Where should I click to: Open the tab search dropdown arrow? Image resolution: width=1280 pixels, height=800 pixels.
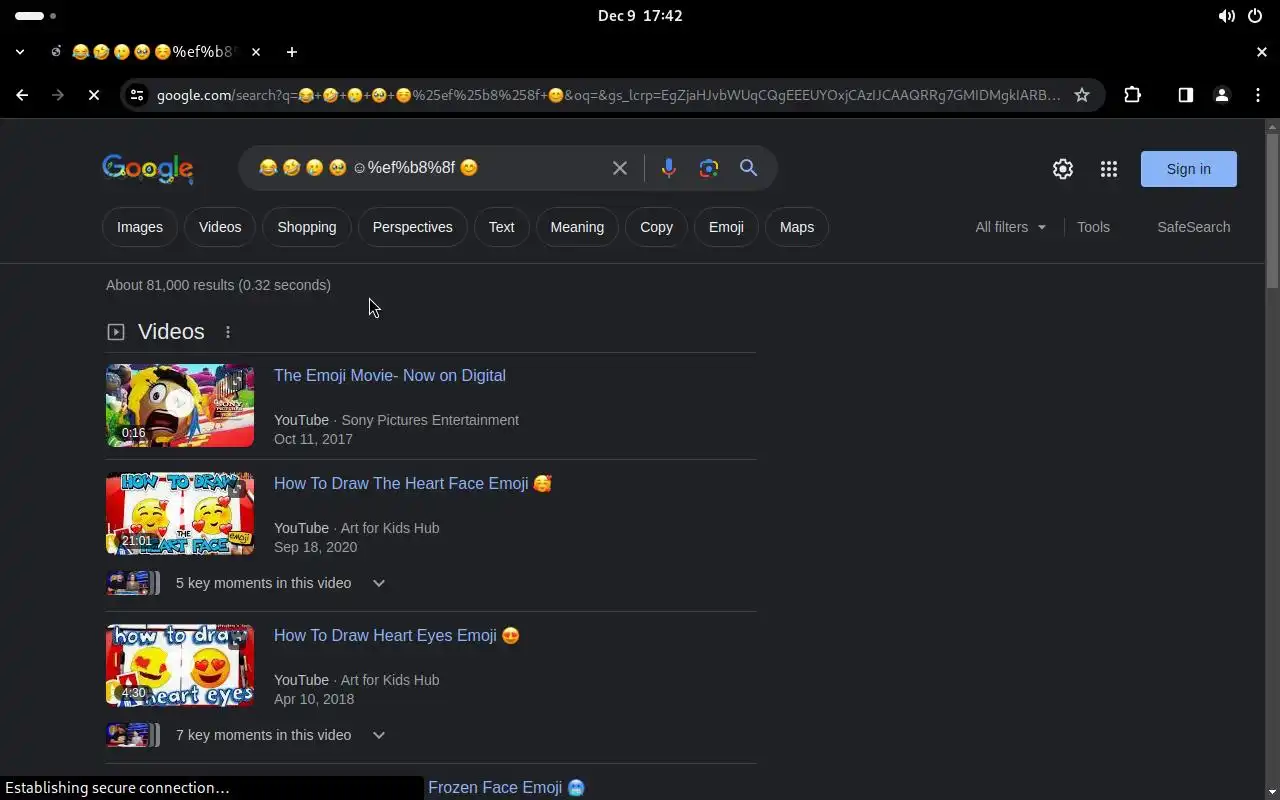pyautogui.click(x=20, y=52)
